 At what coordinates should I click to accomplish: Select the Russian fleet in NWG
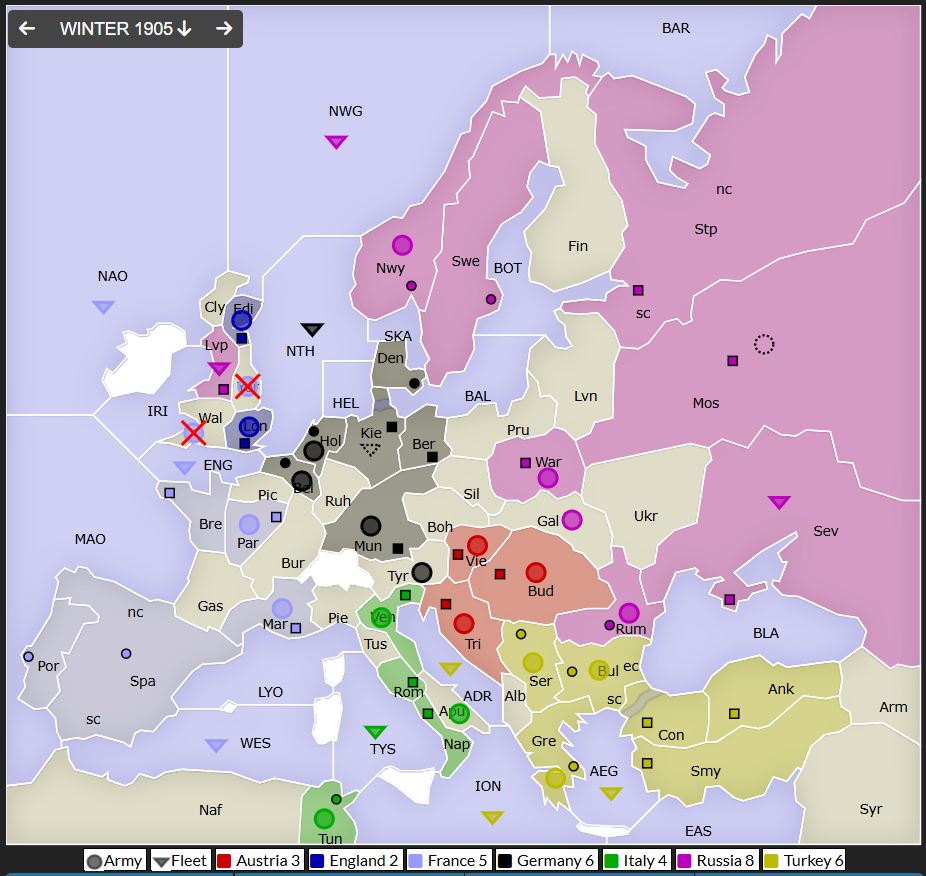[x=336, y=141]
